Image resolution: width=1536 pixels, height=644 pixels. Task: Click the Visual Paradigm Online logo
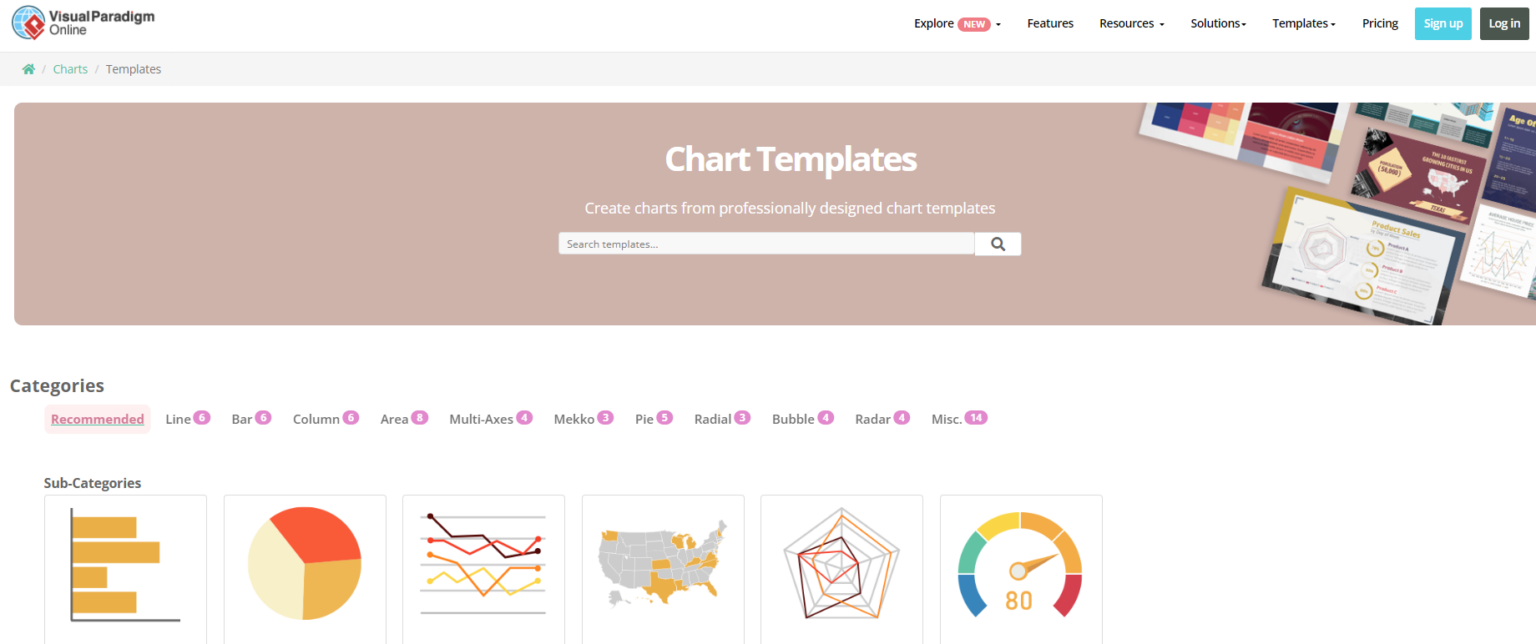(x=82, y=22)
